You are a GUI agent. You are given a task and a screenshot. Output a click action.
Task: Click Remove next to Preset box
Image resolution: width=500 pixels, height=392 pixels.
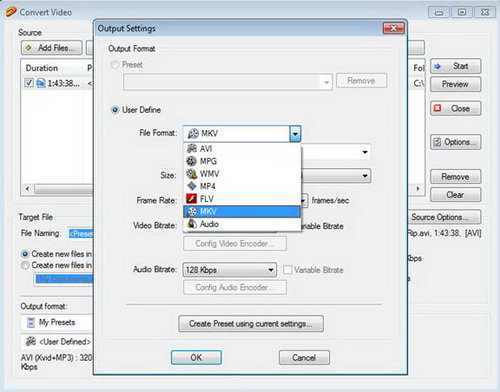tap(361, 81)
